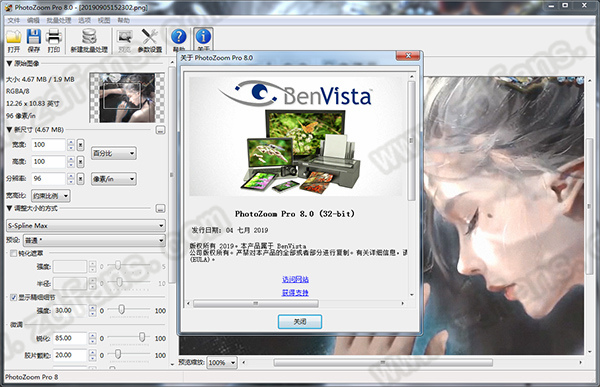Click the Close button in About dialog
Image resolution: width=600 pixels, height=387 pixels.
pos(300,322)
